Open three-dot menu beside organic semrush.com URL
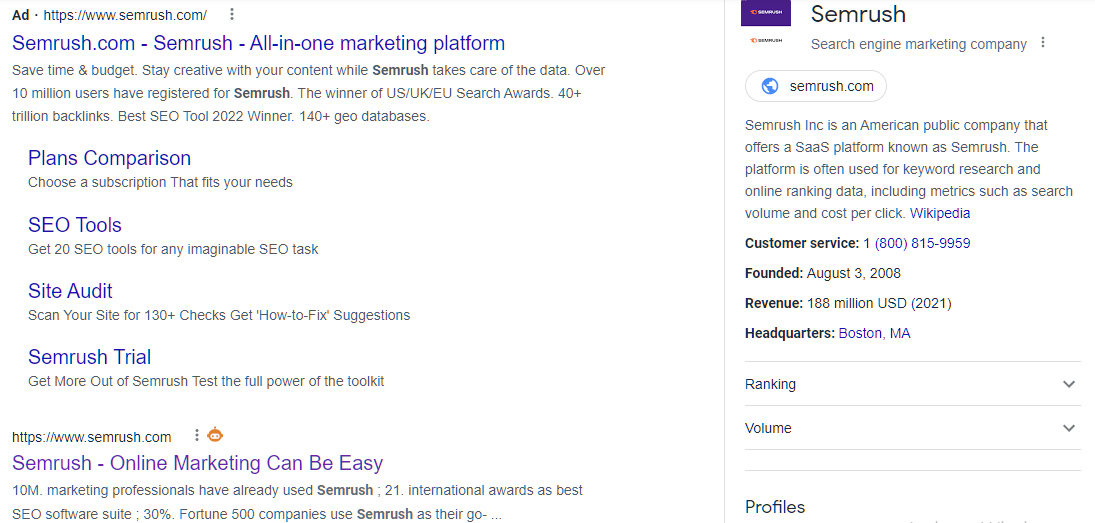This screenshot has width=1095, height=523. coord(197,436)
